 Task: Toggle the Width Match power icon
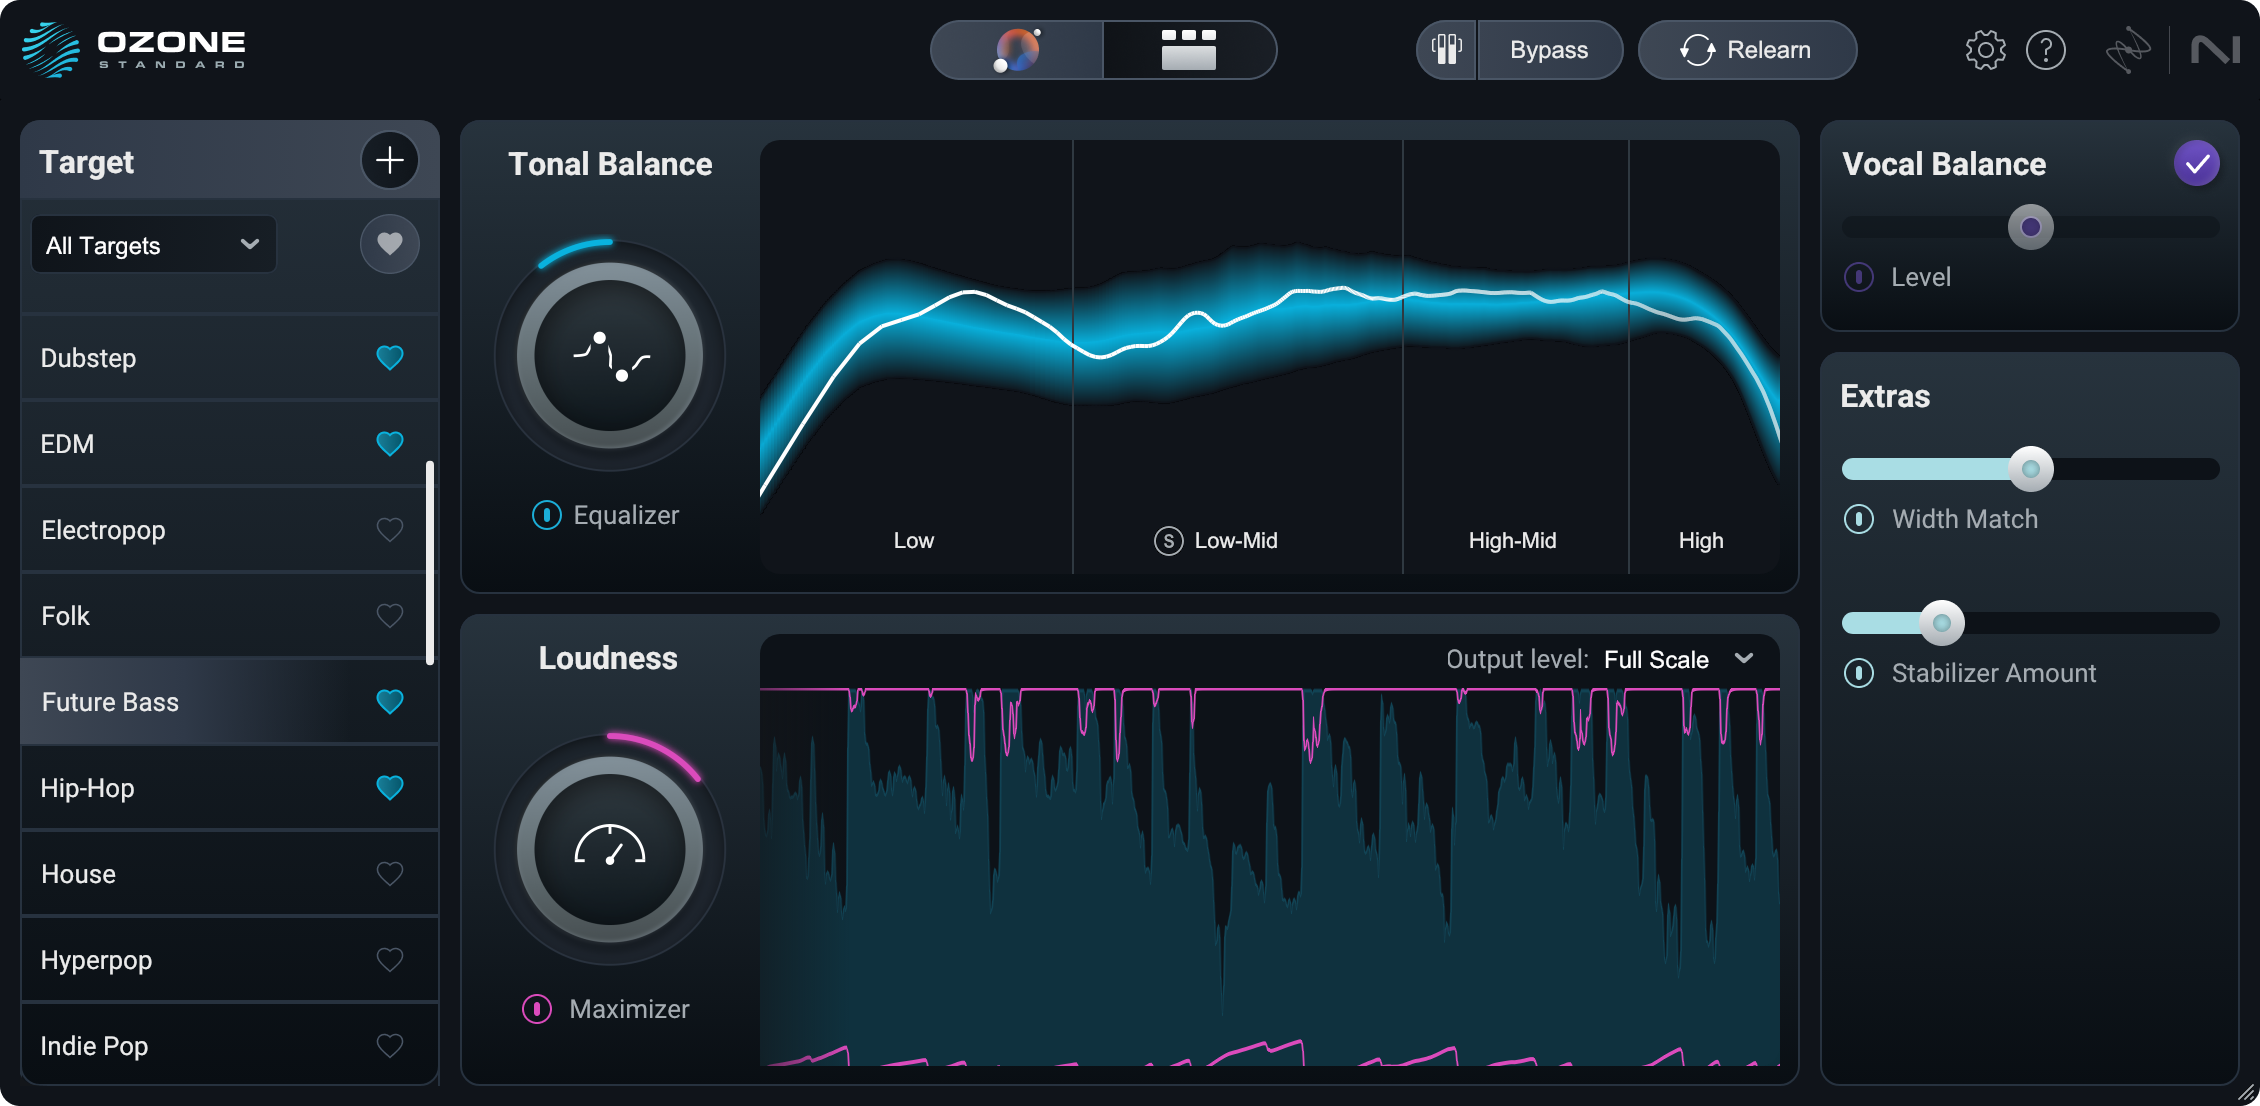1860,519
